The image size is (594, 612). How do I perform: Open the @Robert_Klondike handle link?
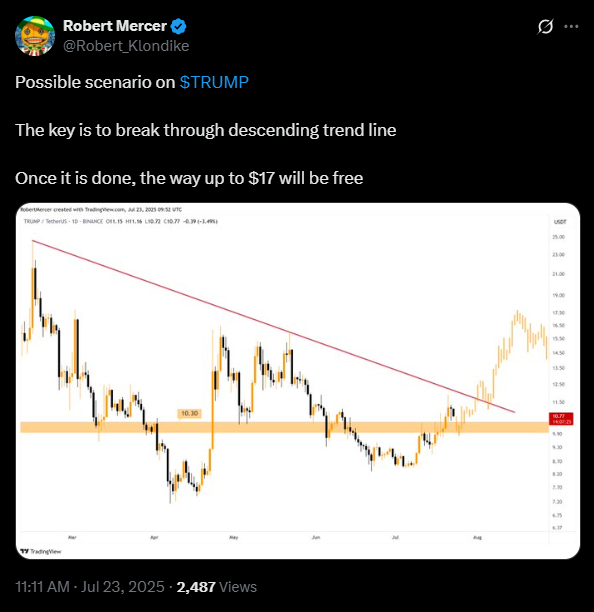(126, 46)
